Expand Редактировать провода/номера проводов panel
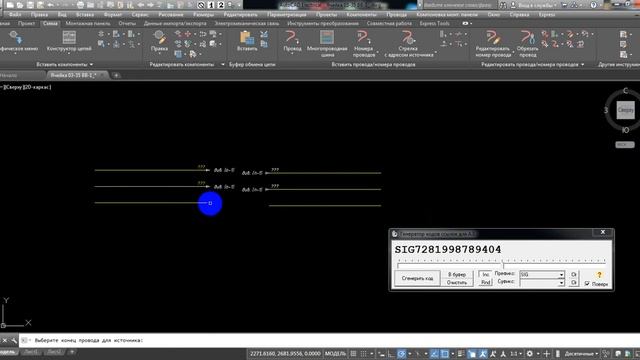The image size is (640, 360). pyautogui.click(x=532, y=64)
